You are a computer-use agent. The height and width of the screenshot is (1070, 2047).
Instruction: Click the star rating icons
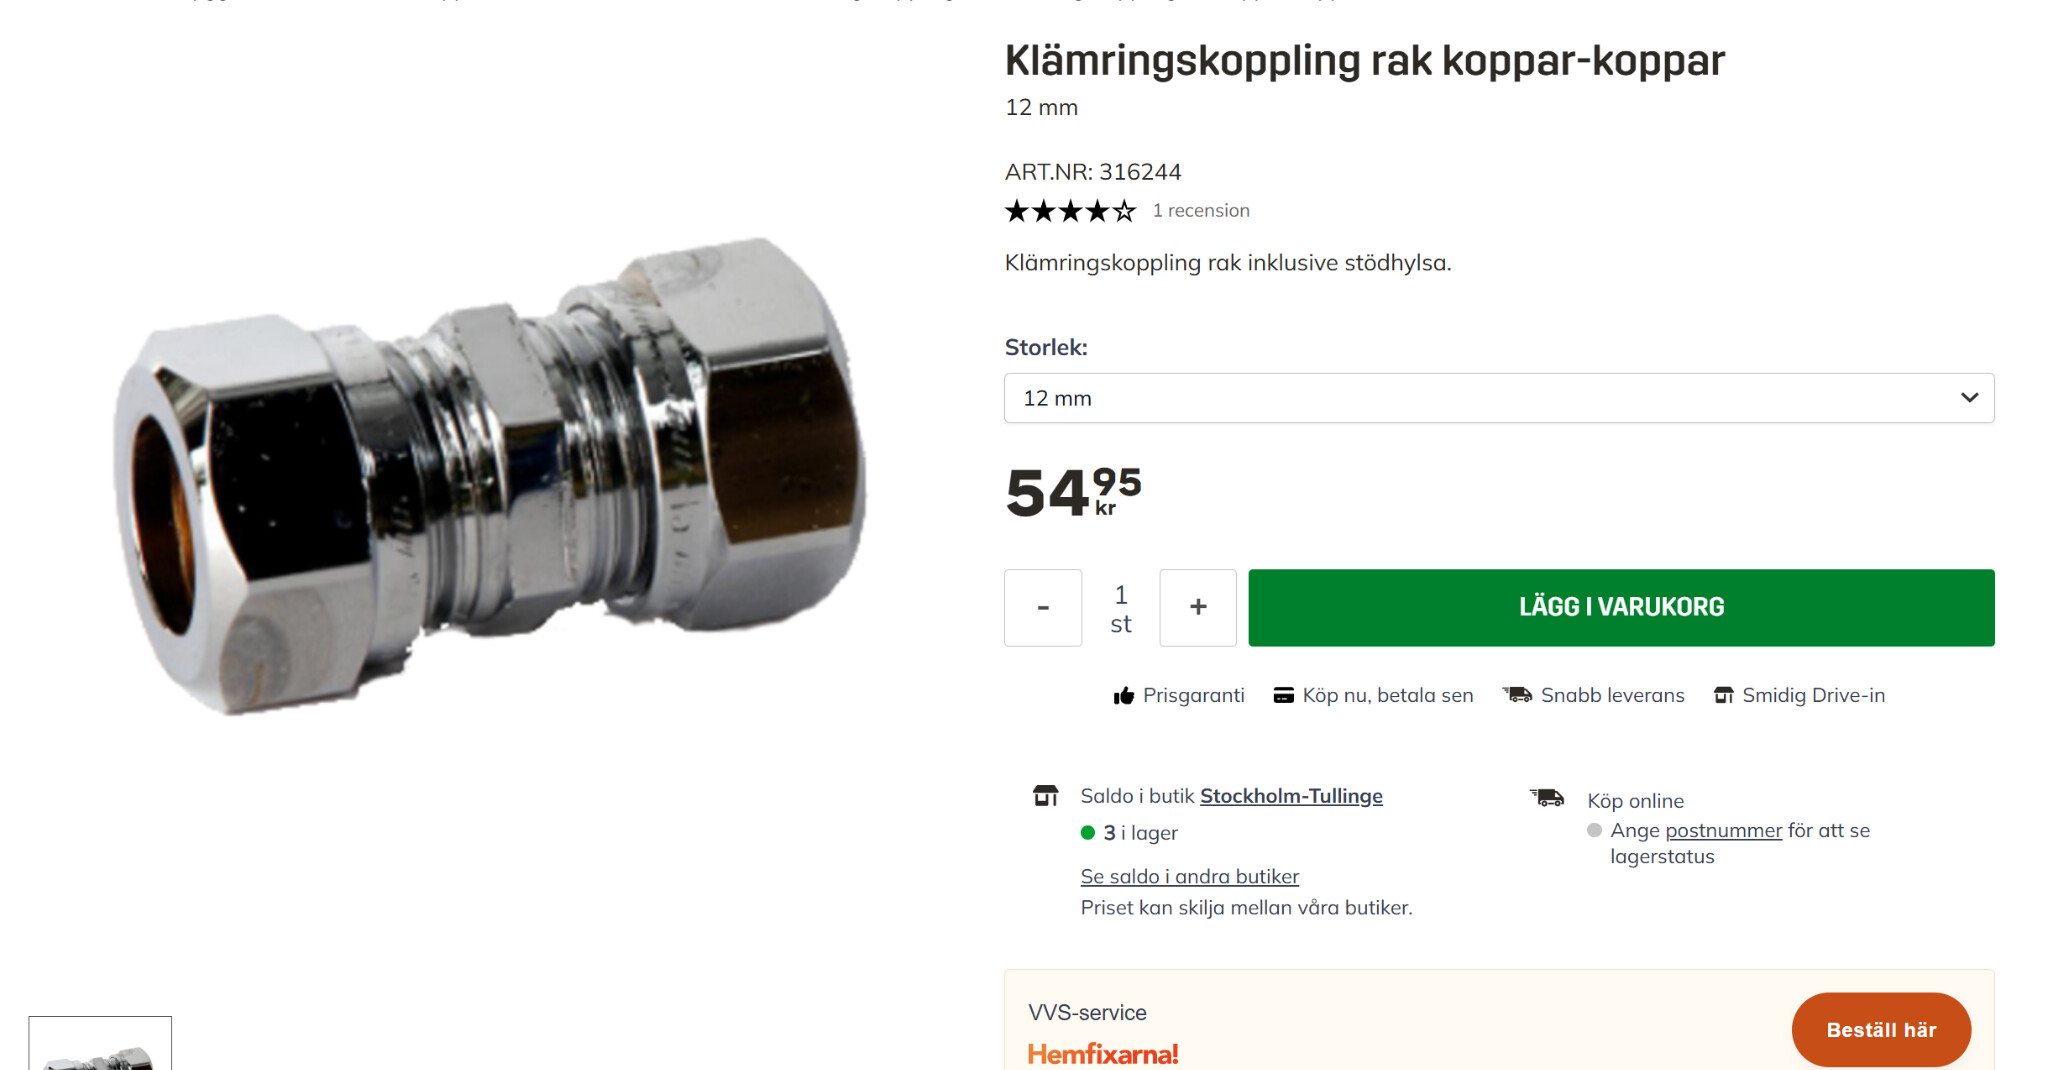tap(1070, 211)
